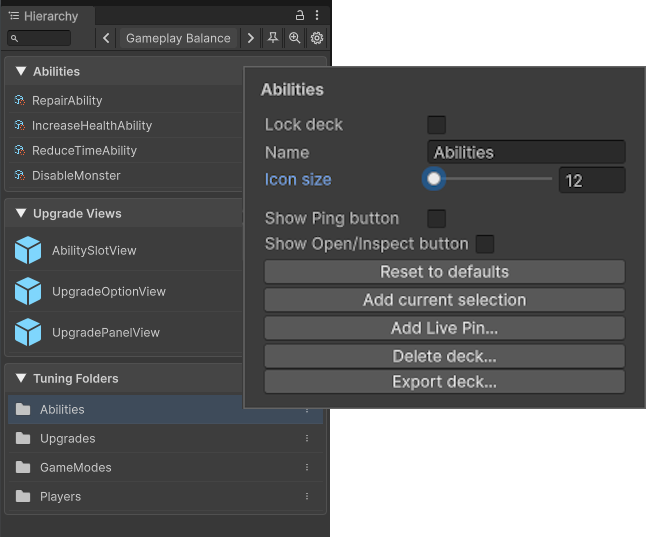Screen dimensions: 660x537
Task: Select the RepairAbility item text
Action: point(67,101)
